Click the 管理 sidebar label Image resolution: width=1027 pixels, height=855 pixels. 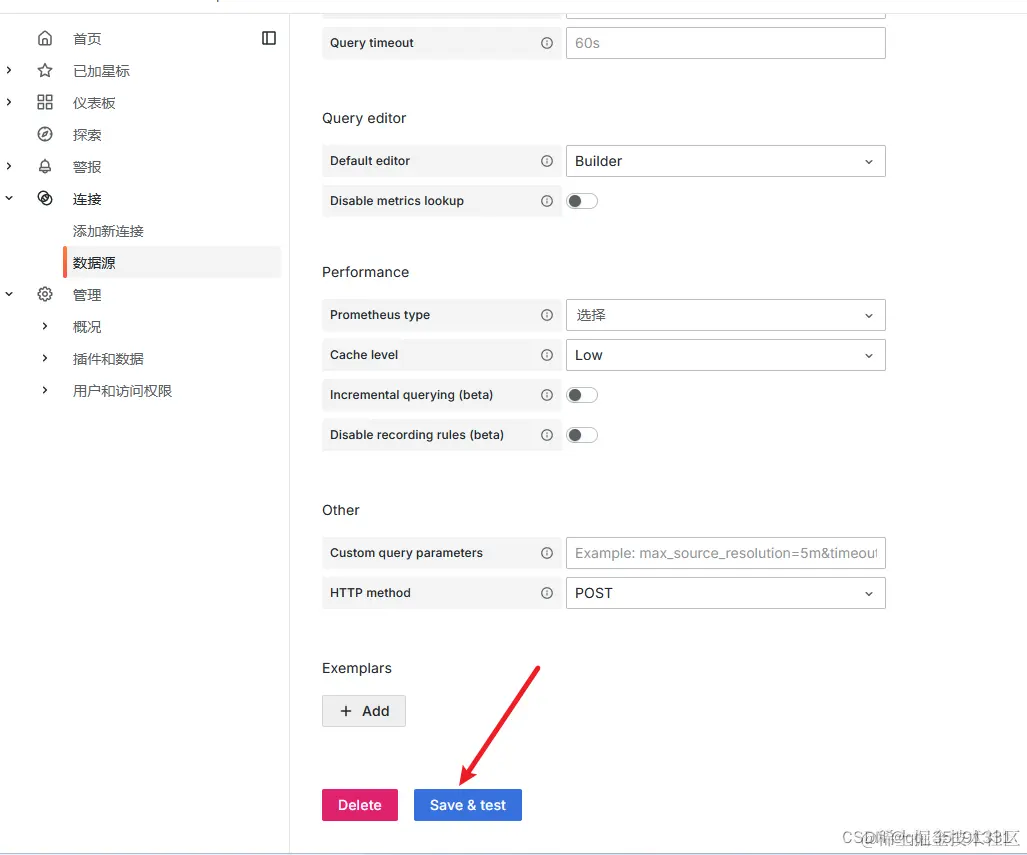pos(87,295)
